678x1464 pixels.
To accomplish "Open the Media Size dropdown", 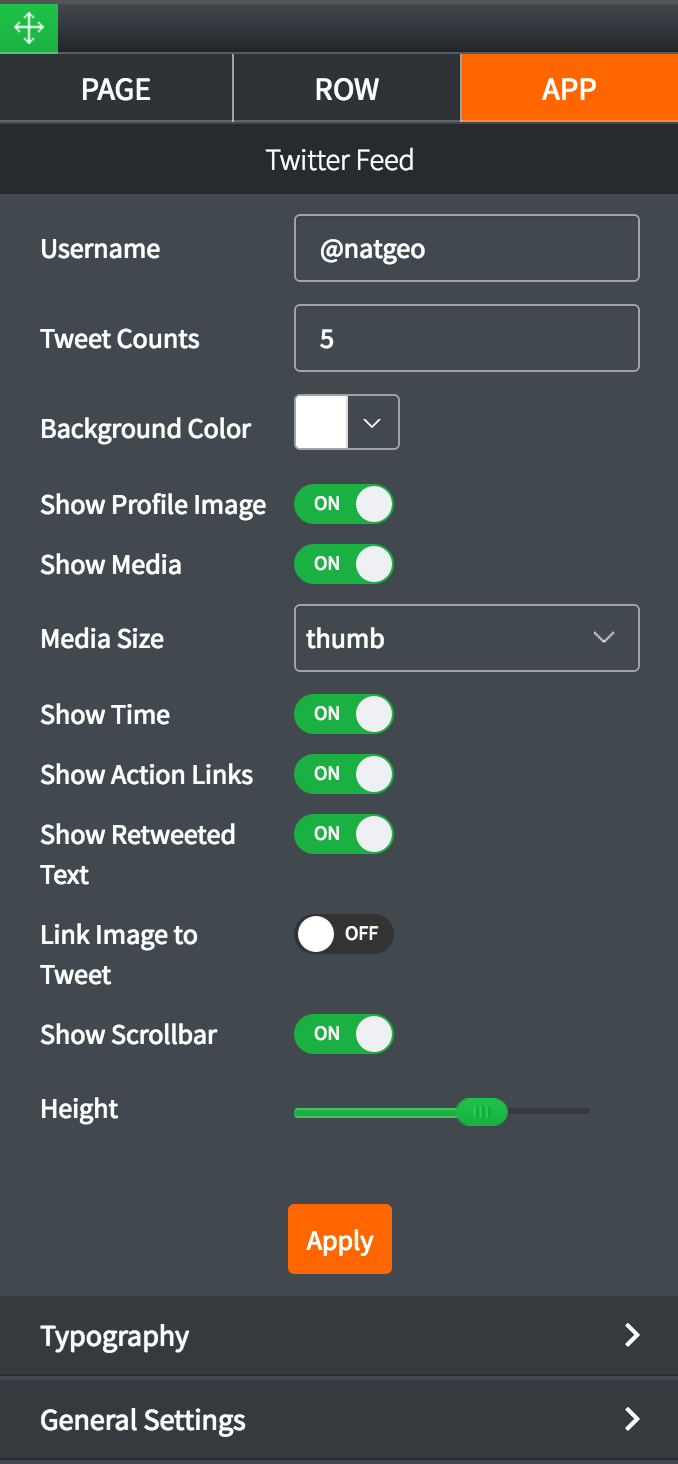I will (x=467, y=638).
